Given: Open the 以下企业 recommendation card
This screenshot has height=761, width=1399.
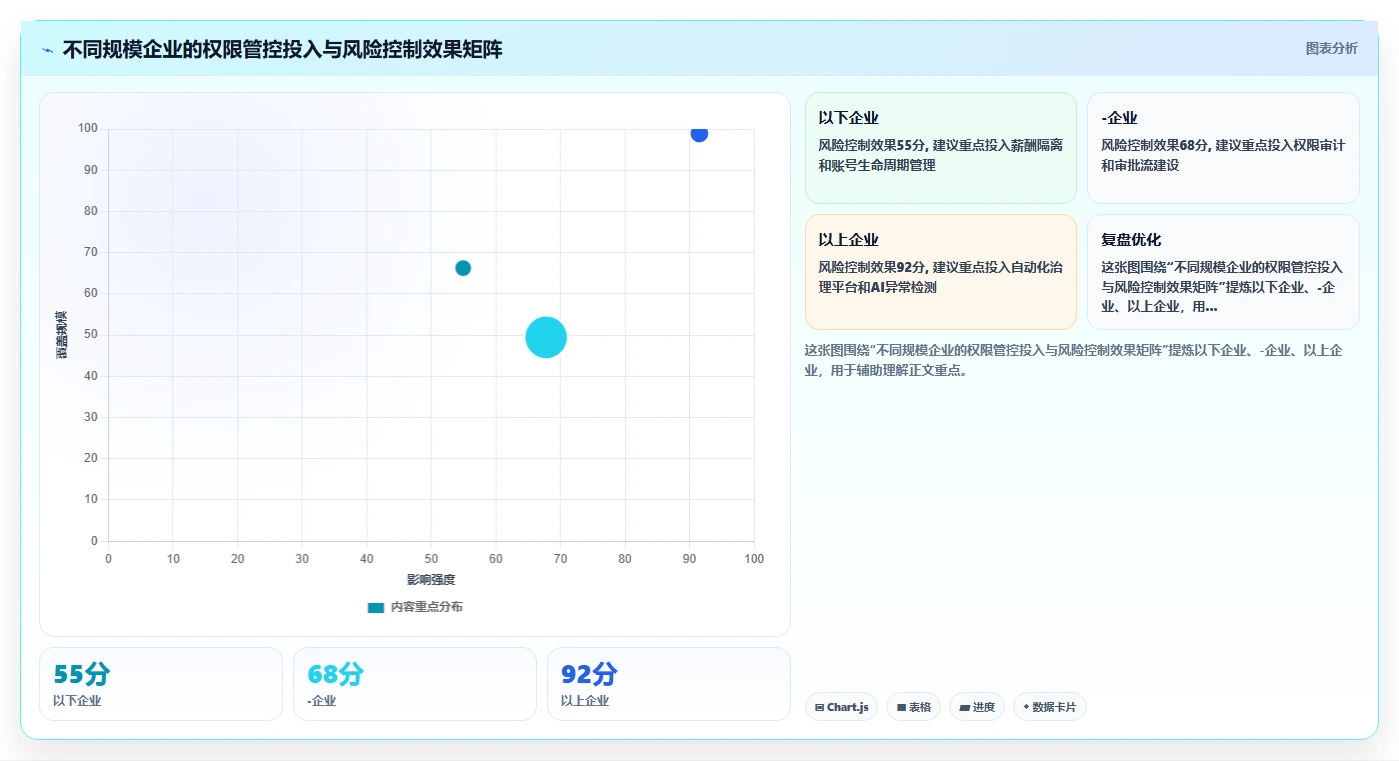Looking at the screenshot, I should pos(941,148).
